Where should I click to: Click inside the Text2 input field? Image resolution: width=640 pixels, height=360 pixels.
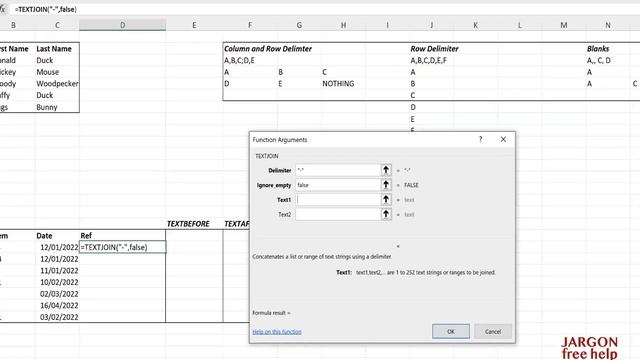(x=338, y=214)
